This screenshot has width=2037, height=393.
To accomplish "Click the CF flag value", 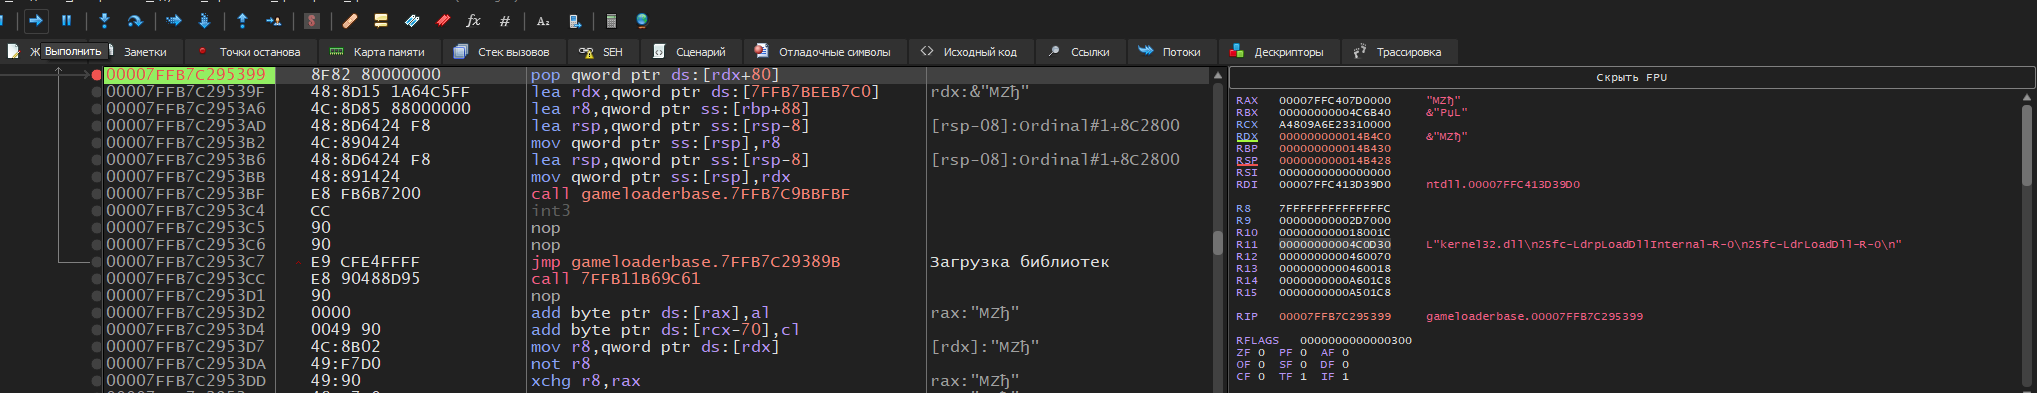I will 1261,377.
